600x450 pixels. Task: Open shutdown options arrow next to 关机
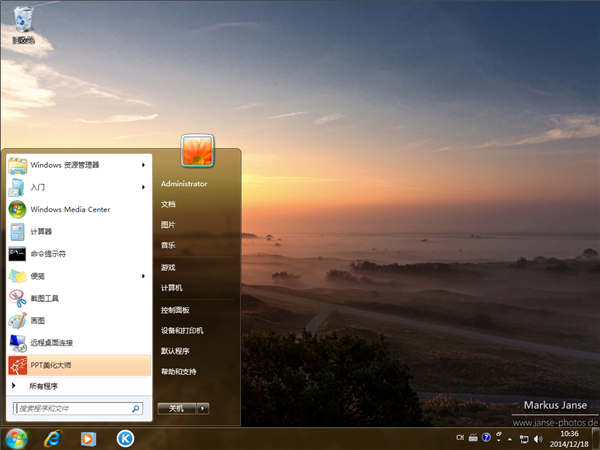point(202,408)
